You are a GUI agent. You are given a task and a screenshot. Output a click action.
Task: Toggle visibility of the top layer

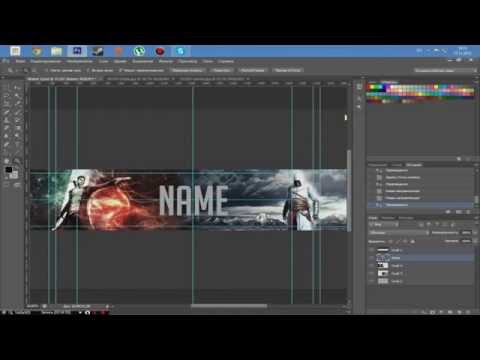coord(371,250)
